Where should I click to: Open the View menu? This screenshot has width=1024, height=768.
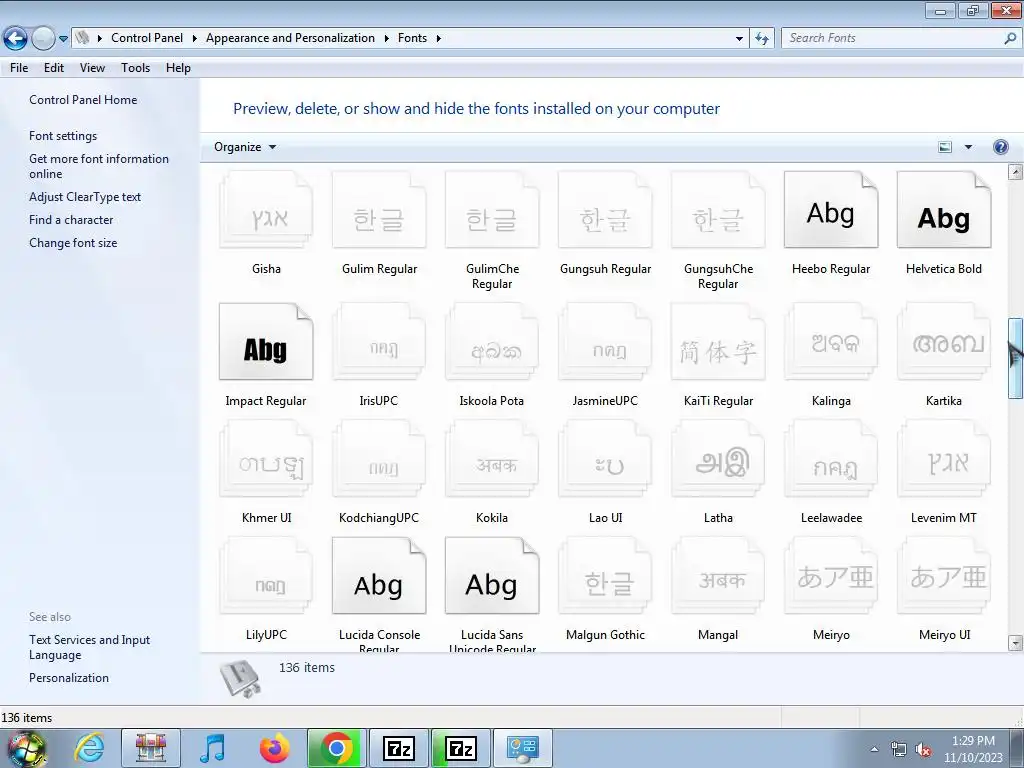pos(92,68)
